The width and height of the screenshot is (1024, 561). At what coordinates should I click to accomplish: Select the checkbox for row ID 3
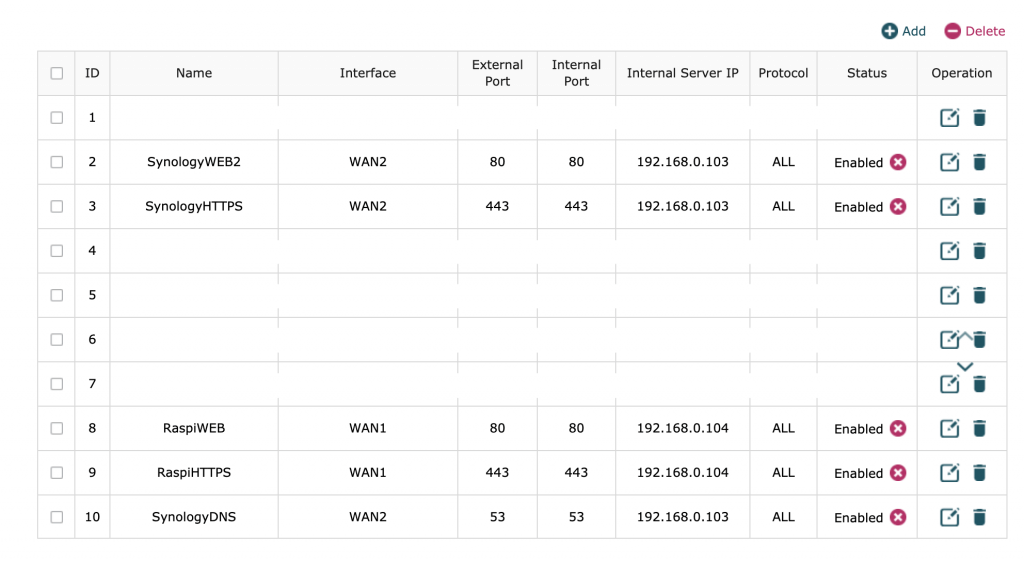(x=57, y=207)
